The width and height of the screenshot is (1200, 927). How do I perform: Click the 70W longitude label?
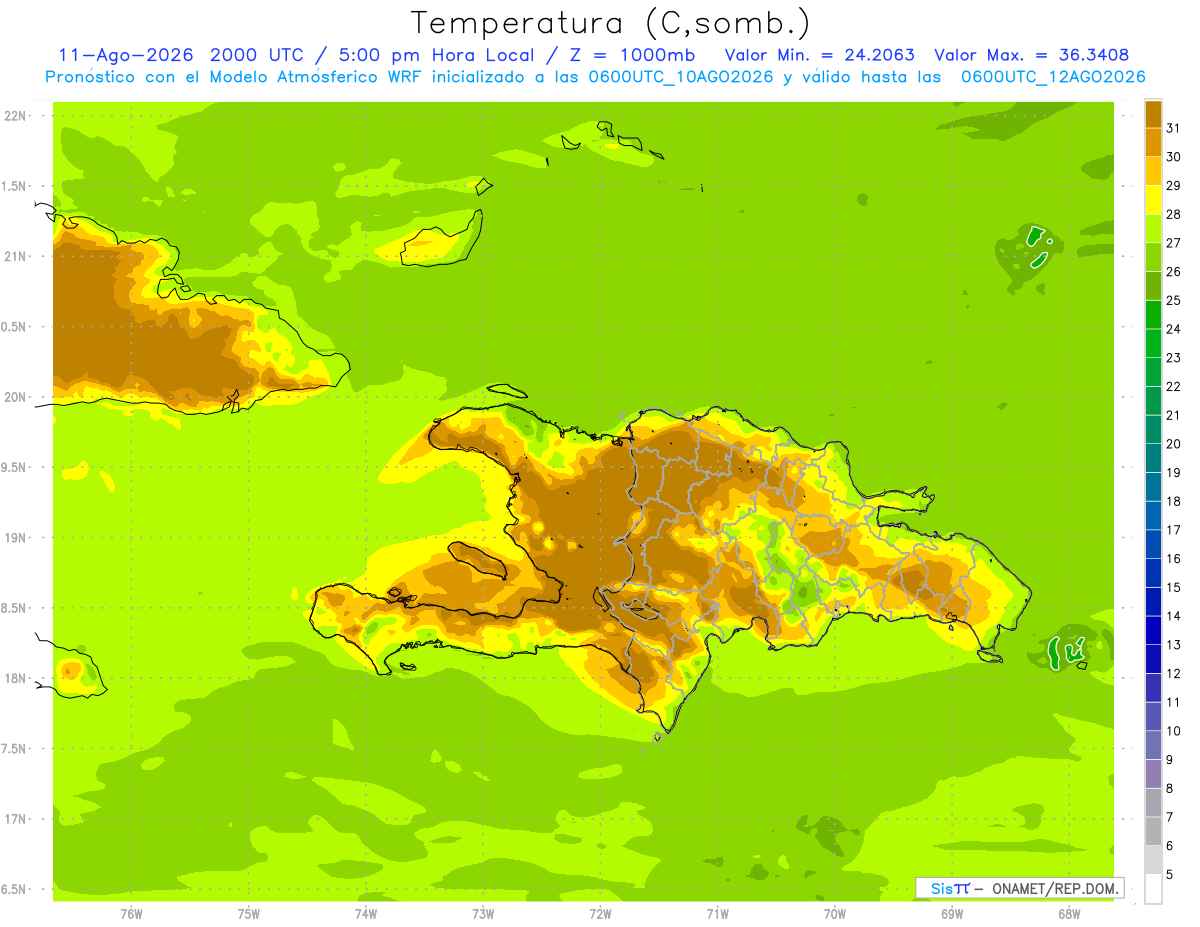835,912
